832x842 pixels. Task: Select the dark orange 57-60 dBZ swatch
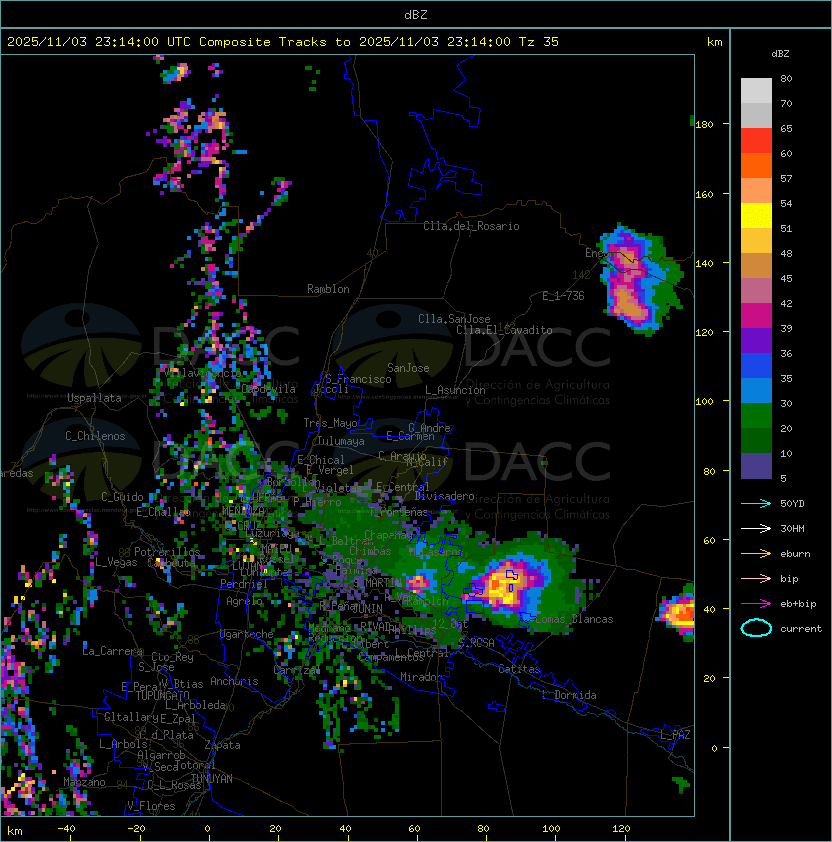coord(756,165)
